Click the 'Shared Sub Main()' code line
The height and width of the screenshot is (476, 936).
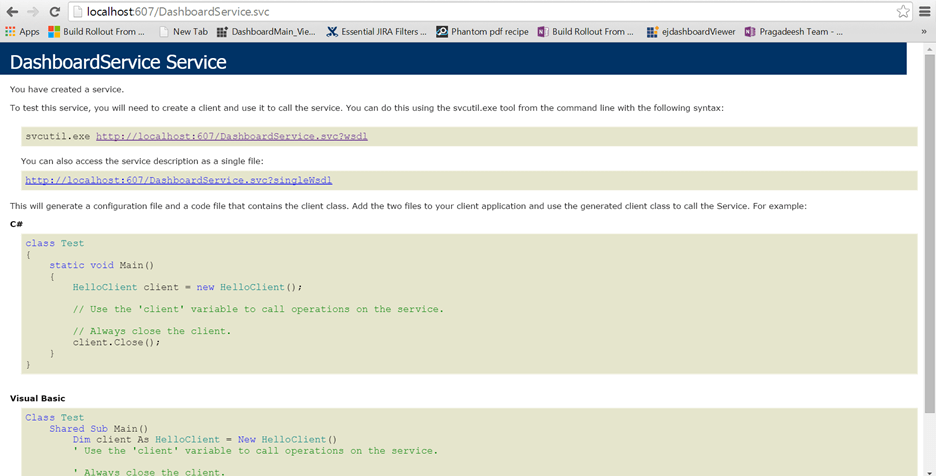tap(98, 429)
